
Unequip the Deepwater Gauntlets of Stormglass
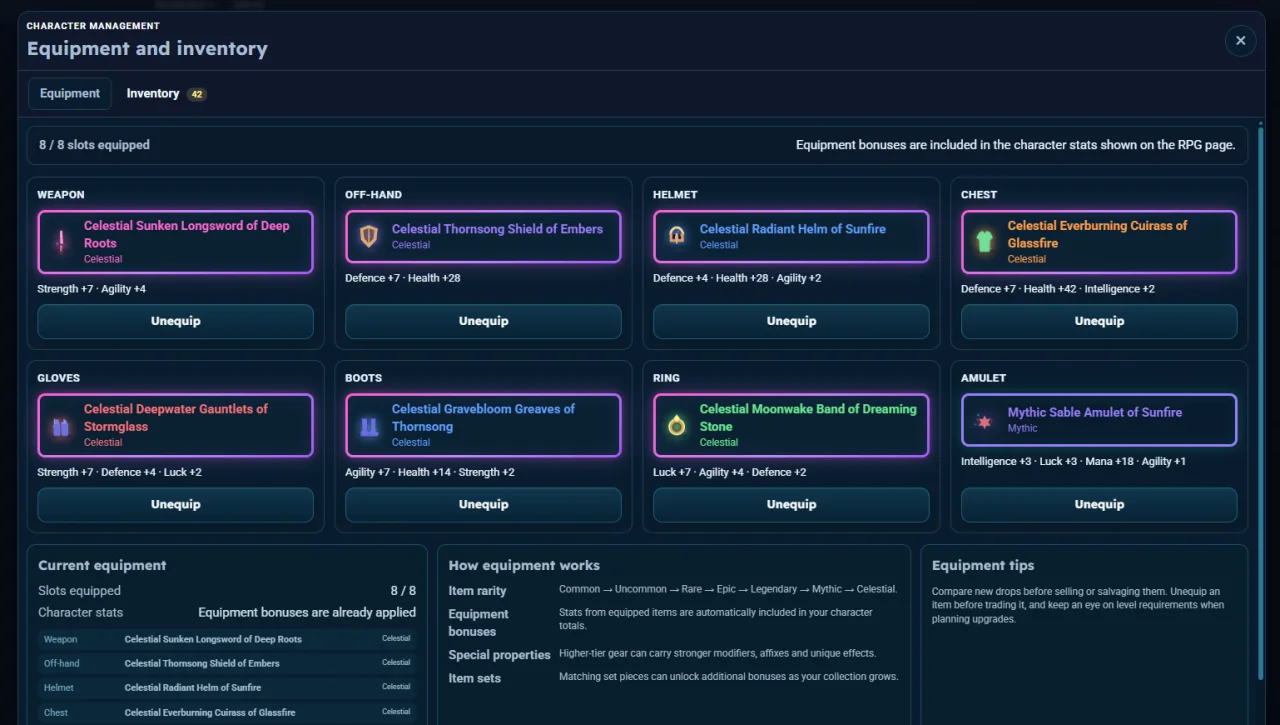(176, 505)
